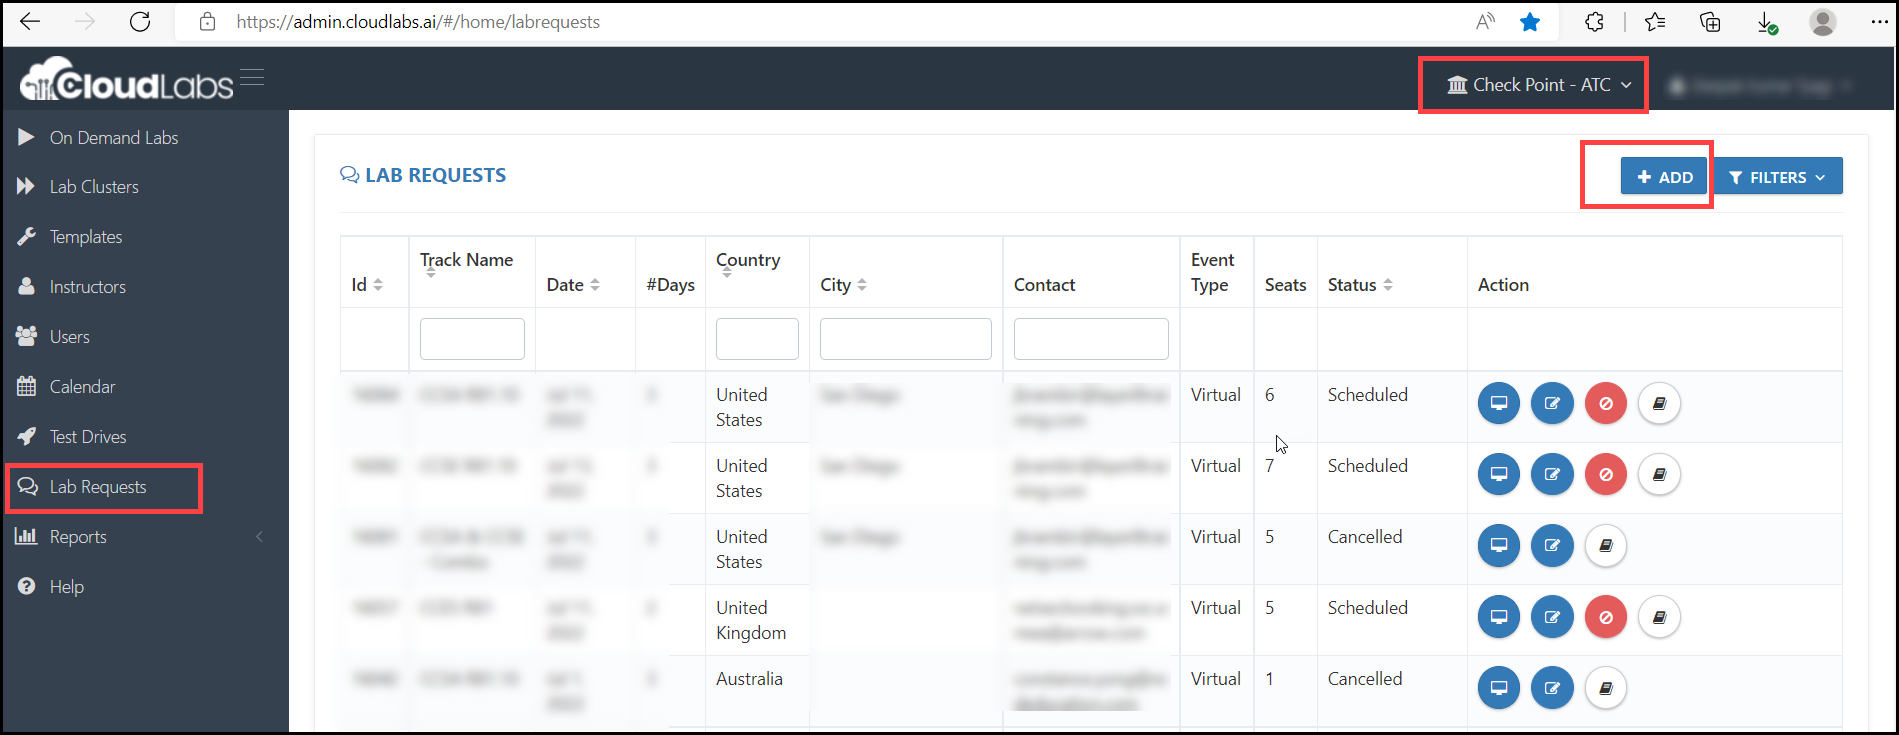Open the collections icon in browser toolbar
This screenshot has width=1899, height=735.
coord(1710,21)
